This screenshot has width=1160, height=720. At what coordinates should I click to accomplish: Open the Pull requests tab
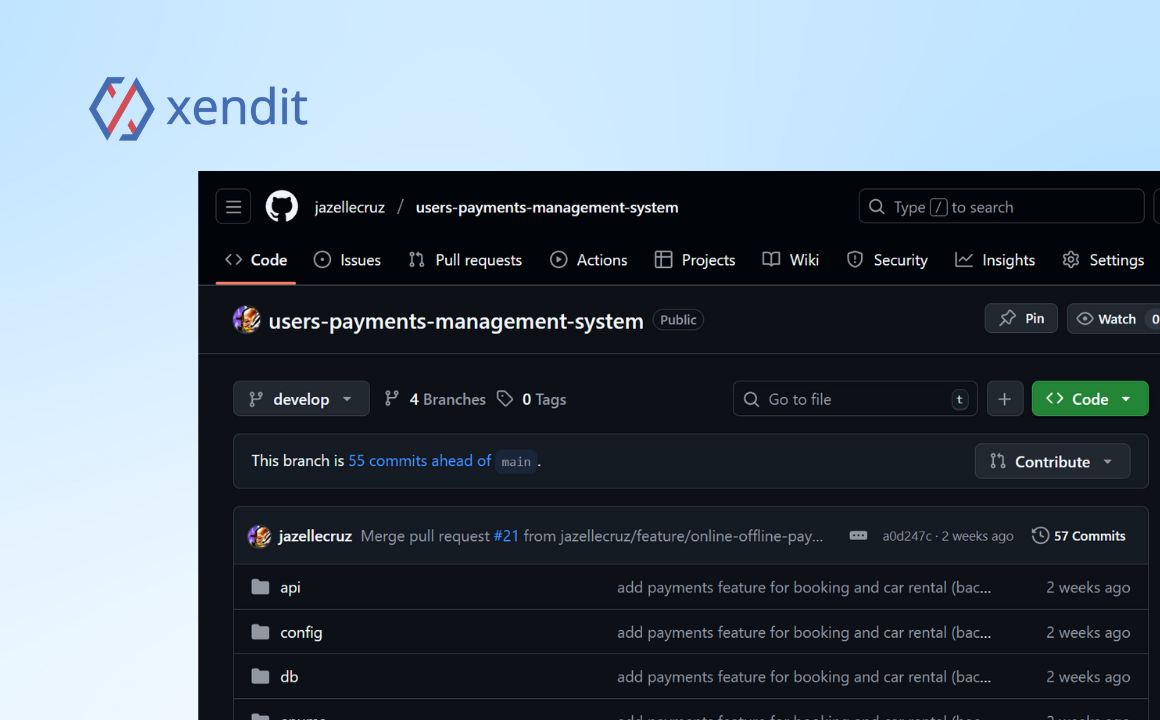[466, 260]
